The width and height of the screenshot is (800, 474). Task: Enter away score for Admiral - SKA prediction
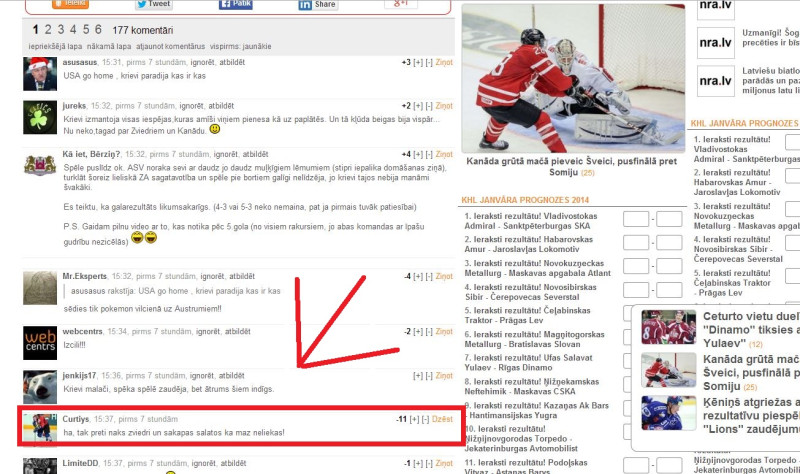[669, 219]
